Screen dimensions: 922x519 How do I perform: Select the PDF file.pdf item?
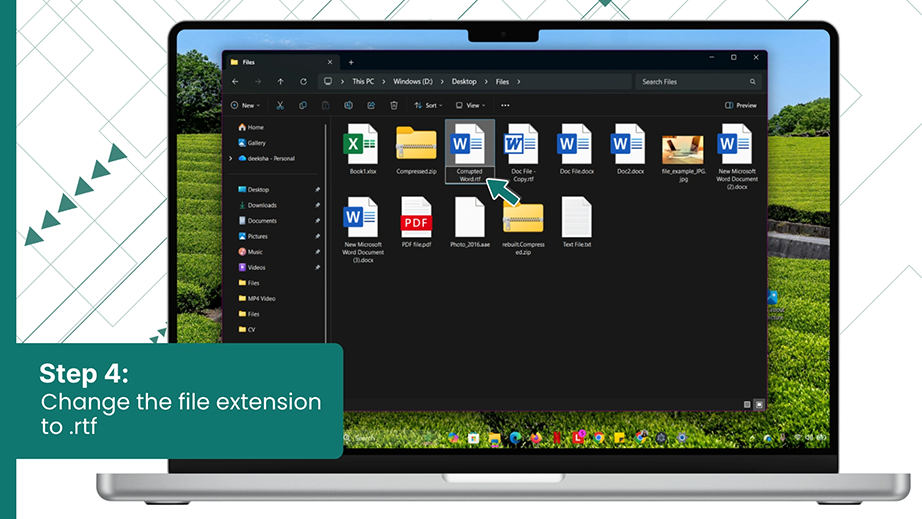click(416, 222)
